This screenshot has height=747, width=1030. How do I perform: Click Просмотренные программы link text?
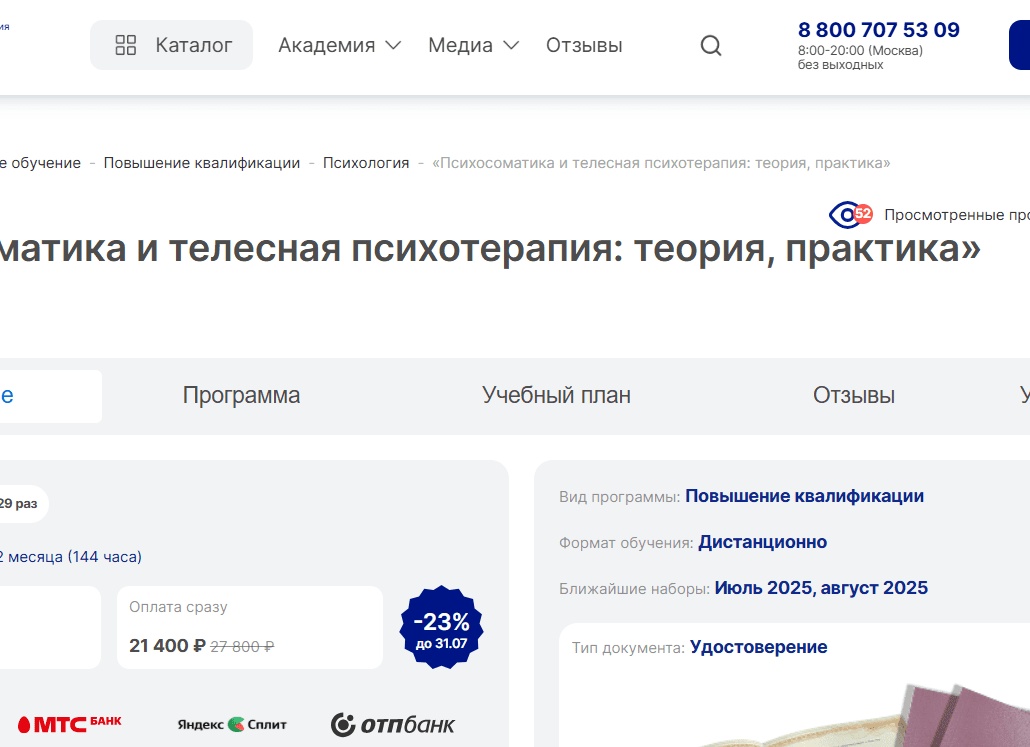point(957,215)
